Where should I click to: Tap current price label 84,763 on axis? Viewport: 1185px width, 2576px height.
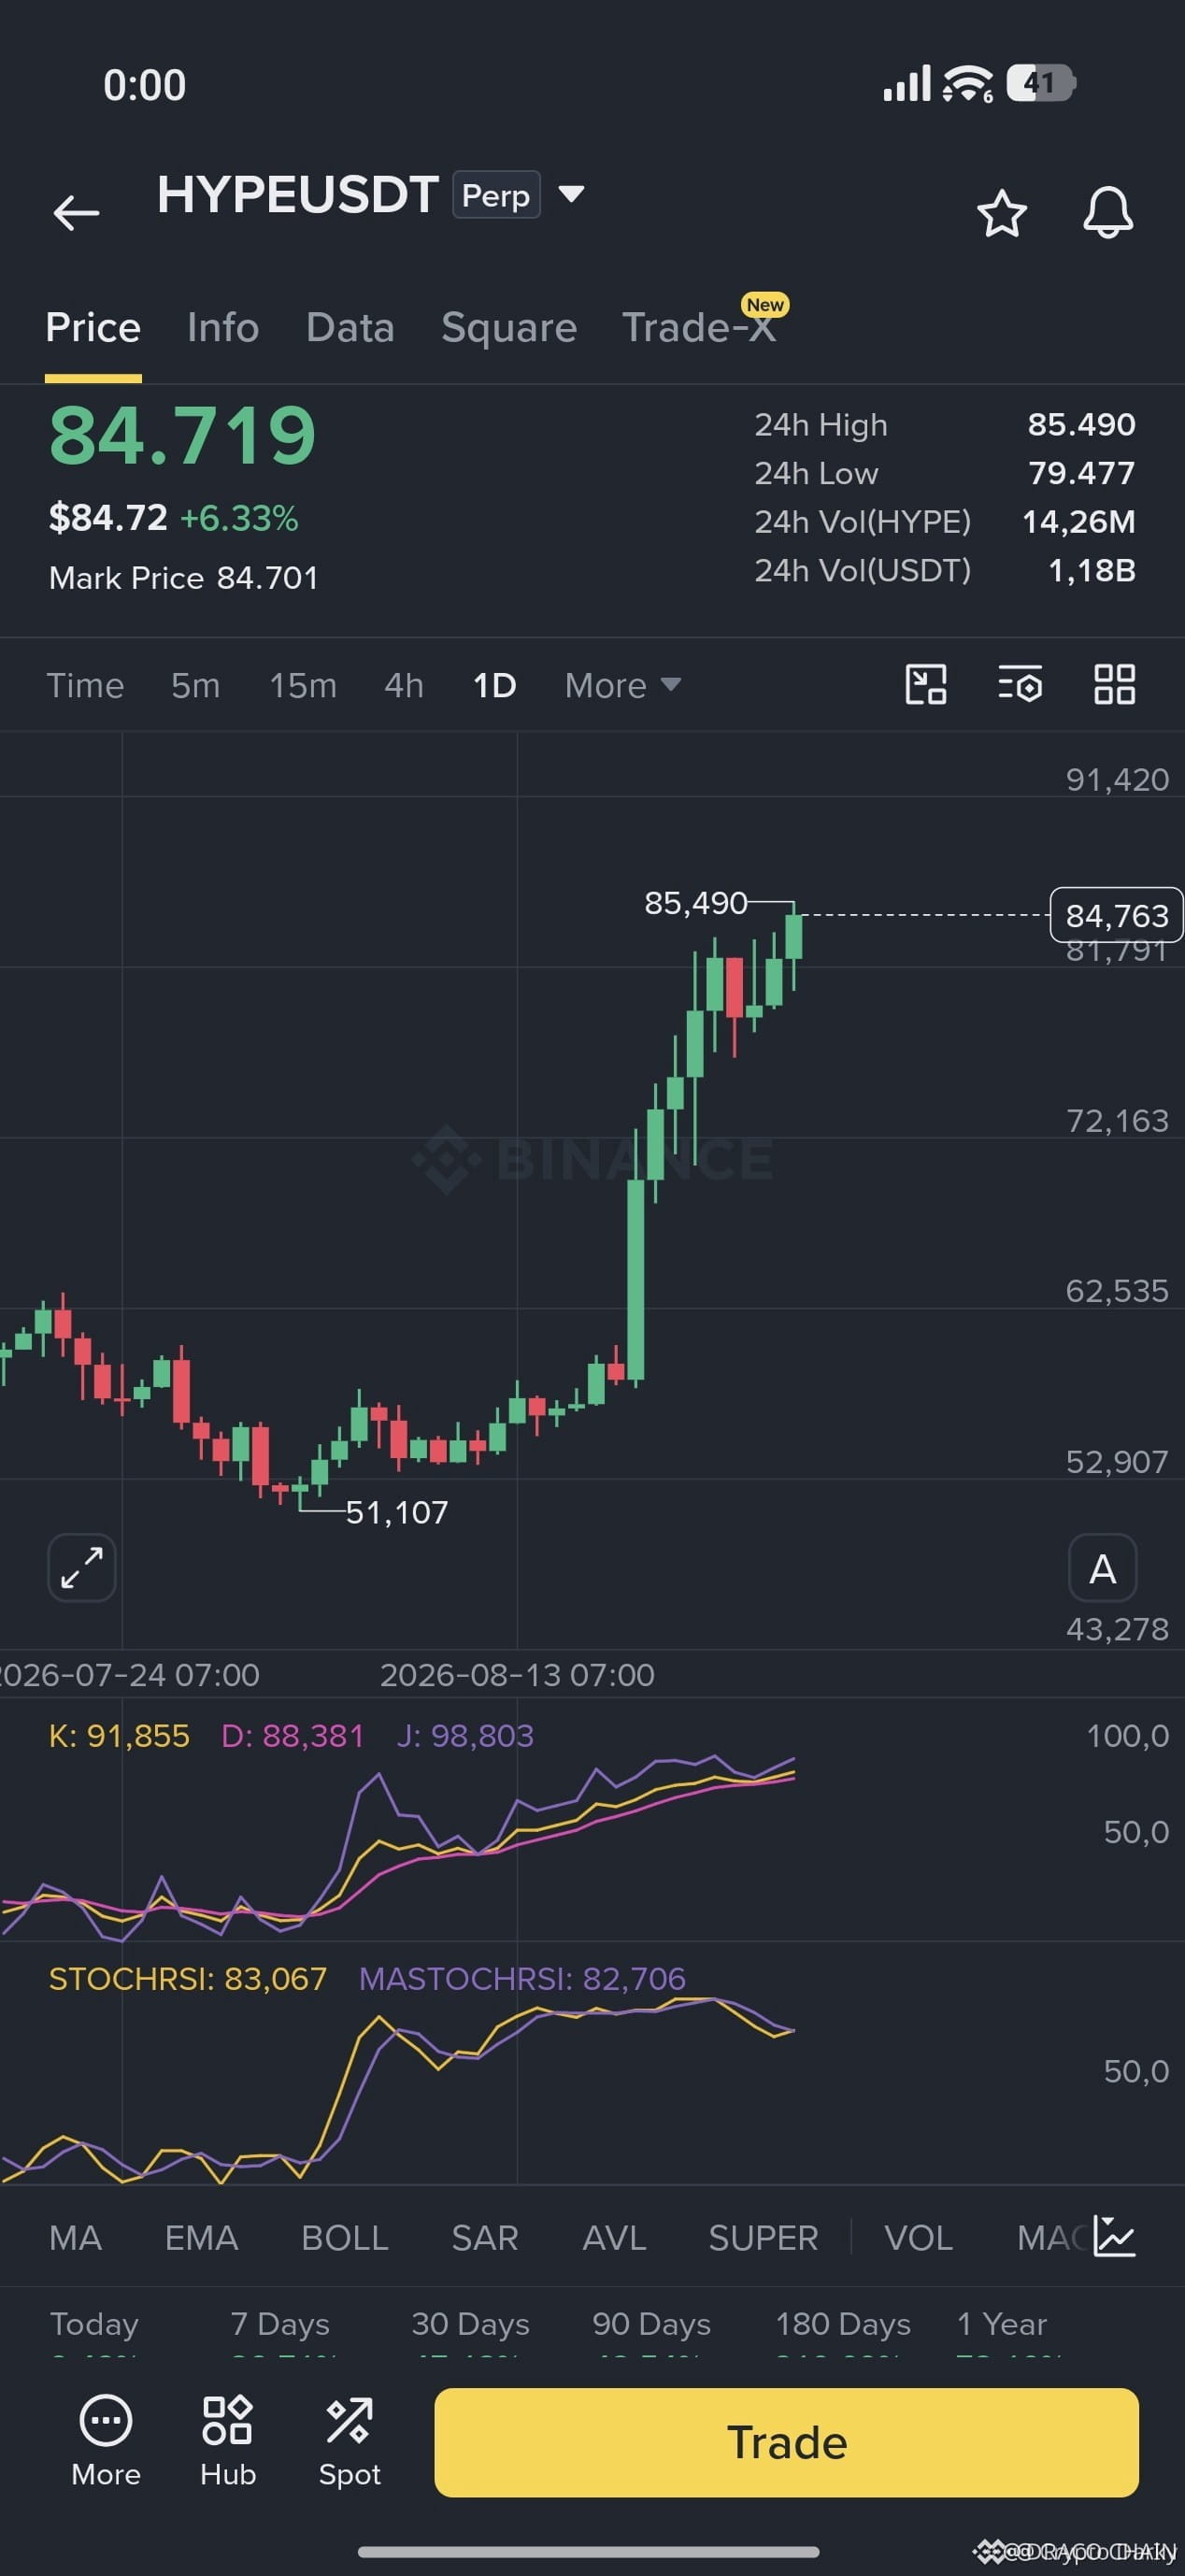(x=1116, y=915)
